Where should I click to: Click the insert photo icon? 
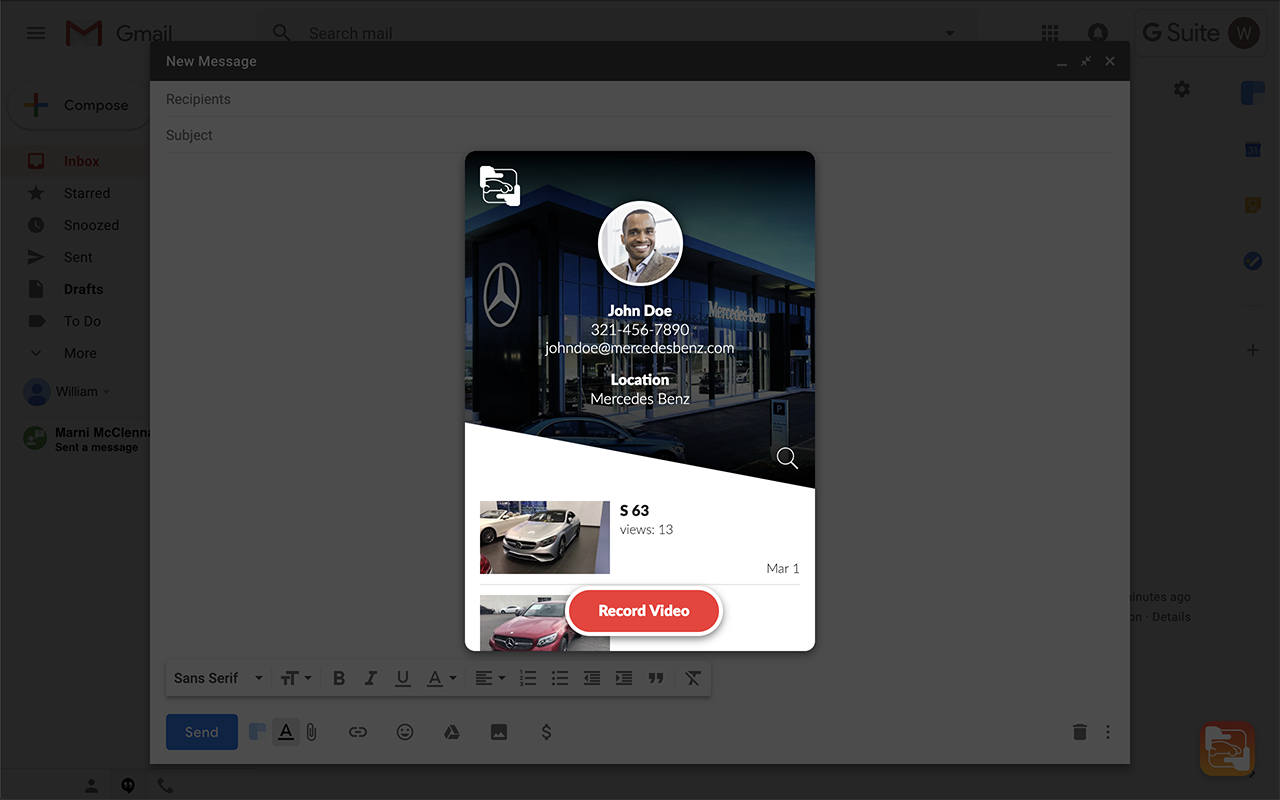point(499,732)
